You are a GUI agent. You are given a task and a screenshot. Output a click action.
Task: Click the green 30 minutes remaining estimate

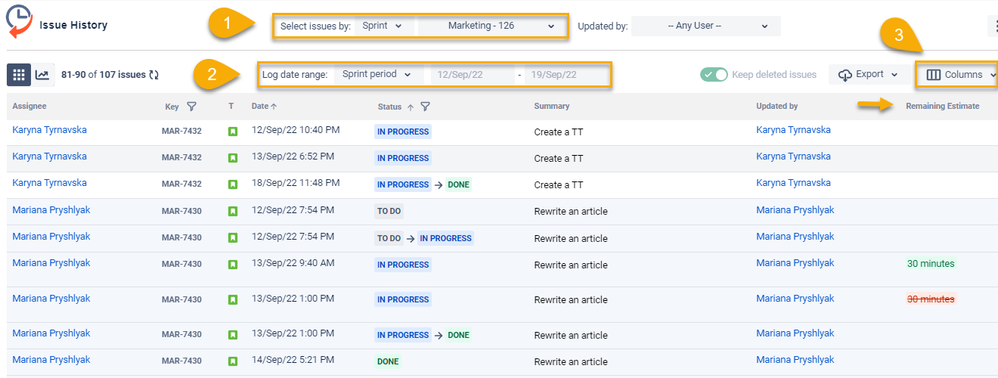931,263
